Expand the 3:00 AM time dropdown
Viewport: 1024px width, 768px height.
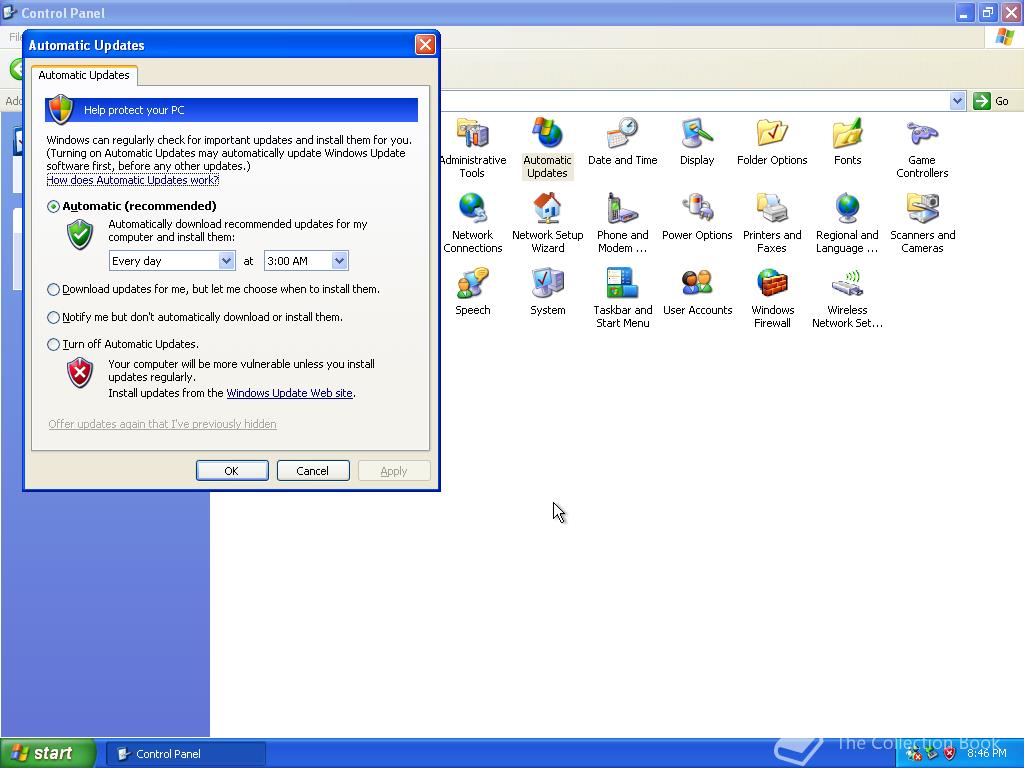339,261
